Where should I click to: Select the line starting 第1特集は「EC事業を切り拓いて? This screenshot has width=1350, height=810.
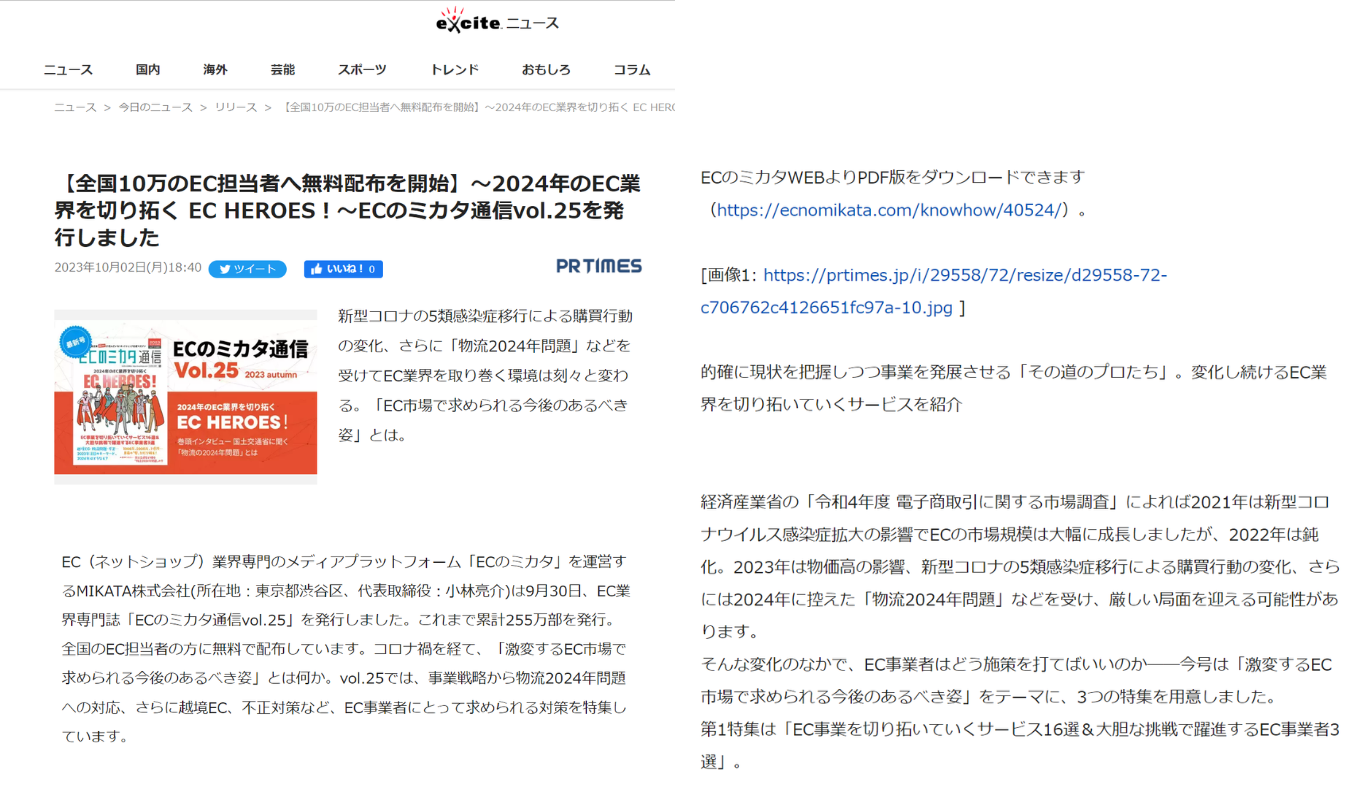1020,745
